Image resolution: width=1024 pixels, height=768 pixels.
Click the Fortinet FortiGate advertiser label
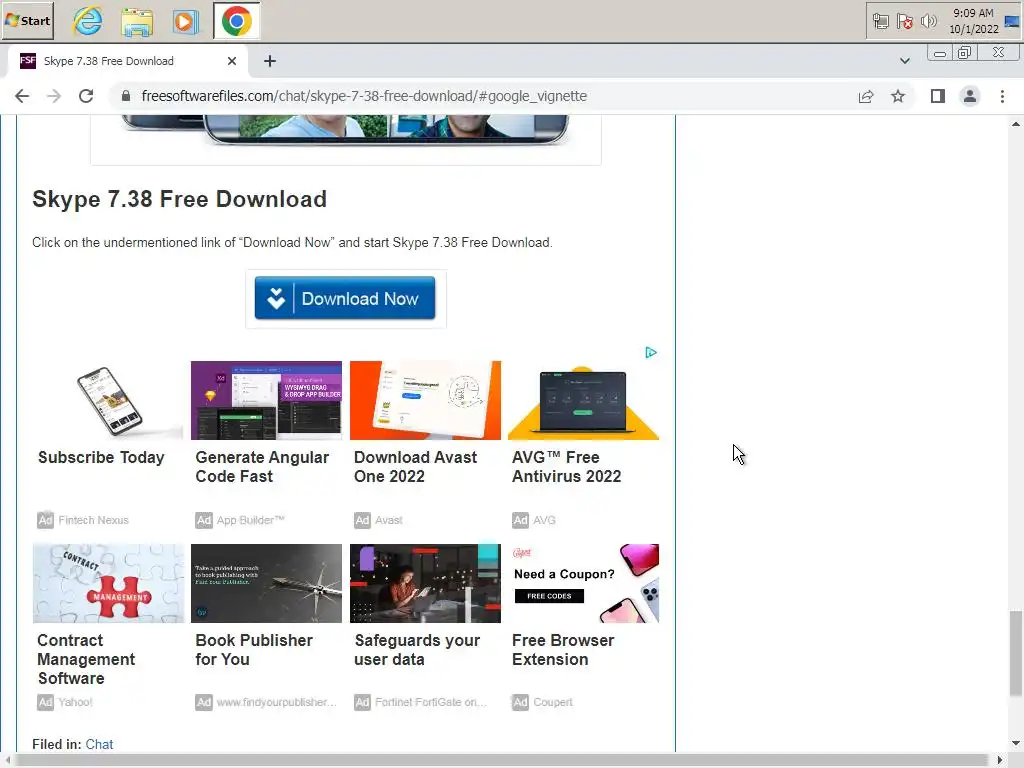point(430,703)
